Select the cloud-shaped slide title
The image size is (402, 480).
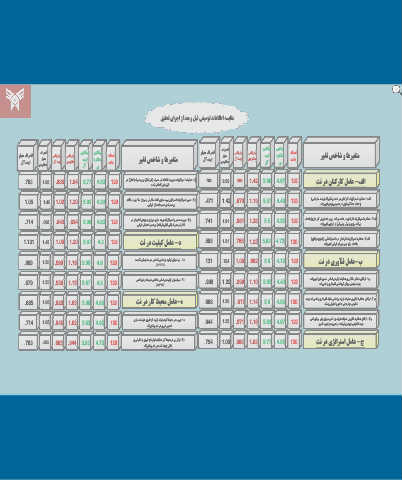click(197, 118)
